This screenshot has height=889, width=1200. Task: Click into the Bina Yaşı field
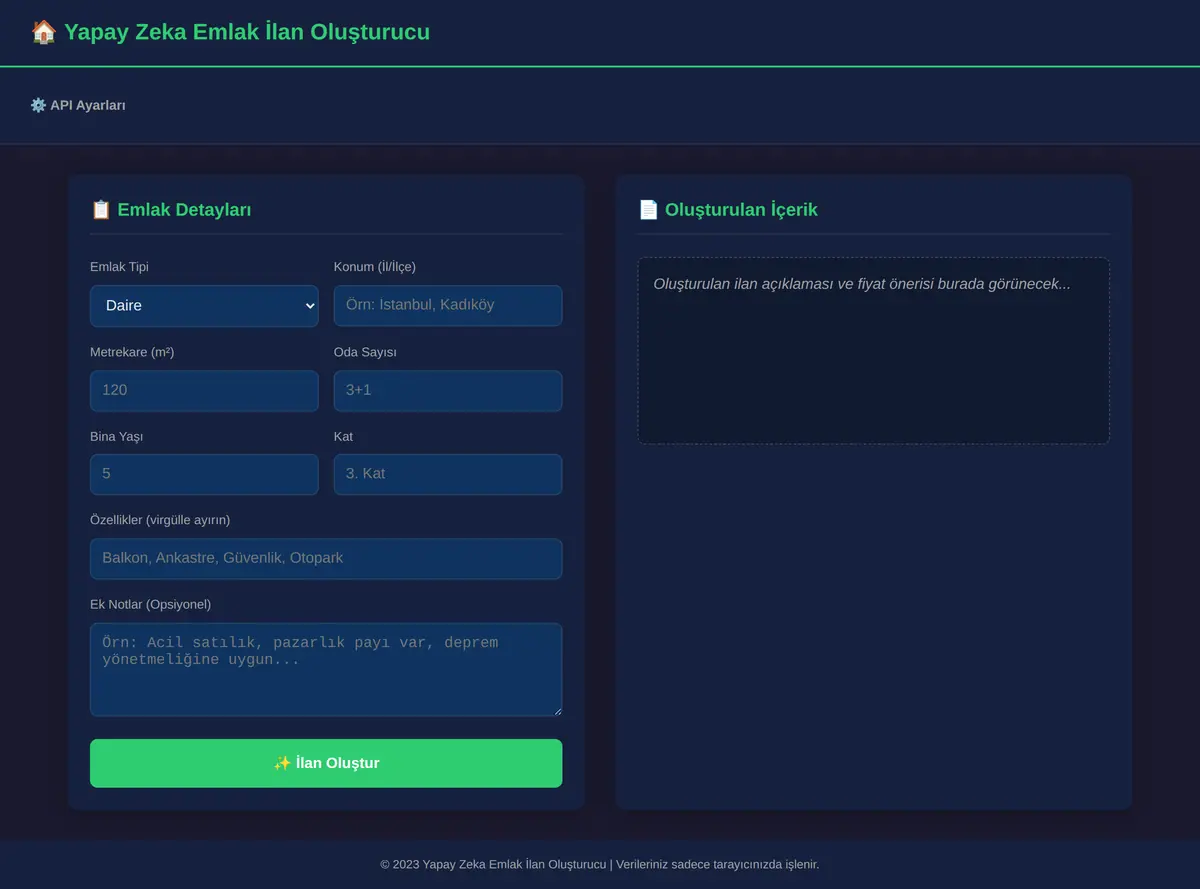tap(204, 474)
